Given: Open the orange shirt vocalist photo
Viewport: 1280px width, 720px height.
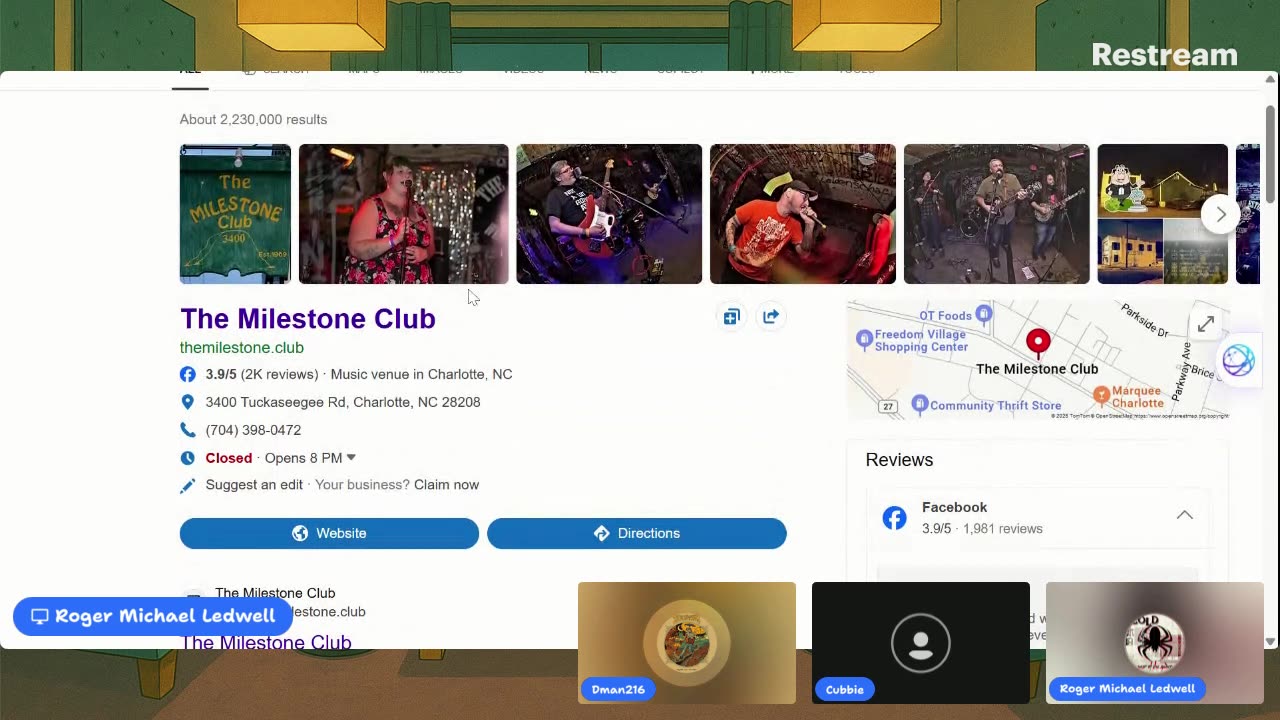Looking at the screenshot, I should (x=803, y=214).
